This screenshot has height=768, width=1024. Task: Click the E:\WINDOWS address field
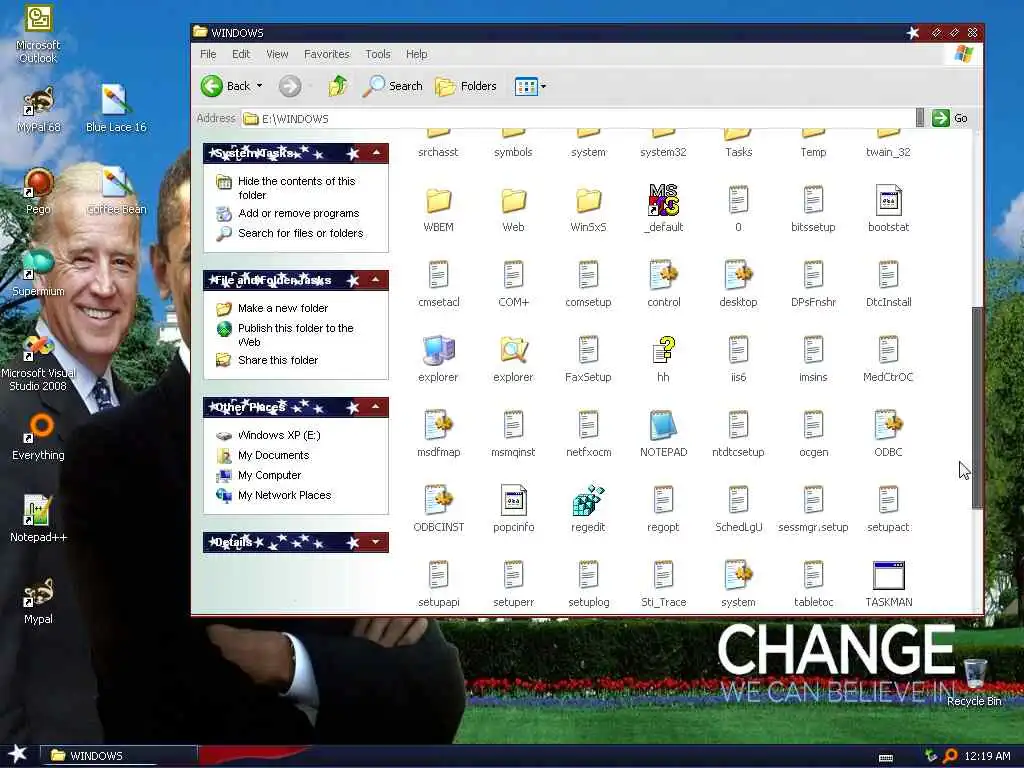(x=578, y=118)
